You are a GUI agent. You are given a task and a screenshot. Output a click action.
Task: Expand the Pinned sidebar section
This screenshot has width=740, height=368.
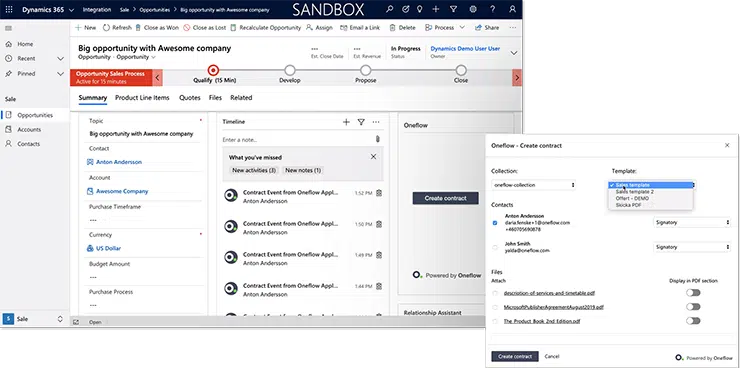[60, 74]
